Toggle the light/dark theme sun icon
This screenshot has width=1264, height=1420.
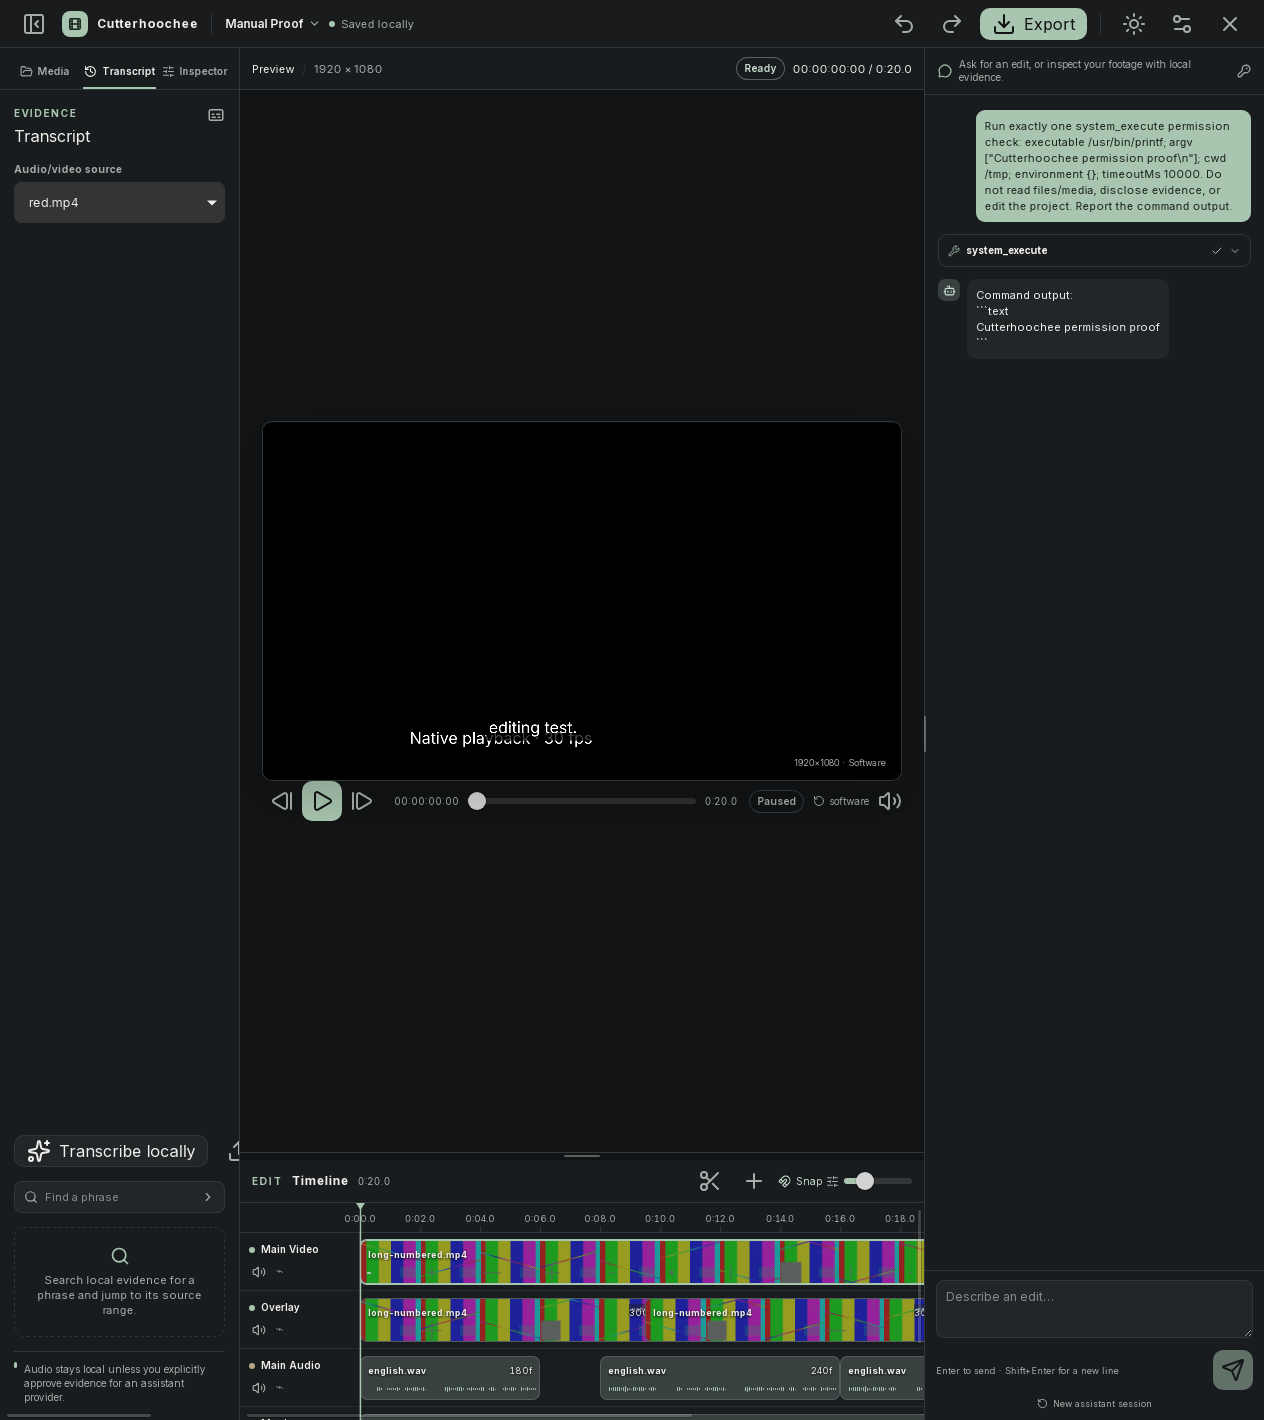(x=1134, y=24)
